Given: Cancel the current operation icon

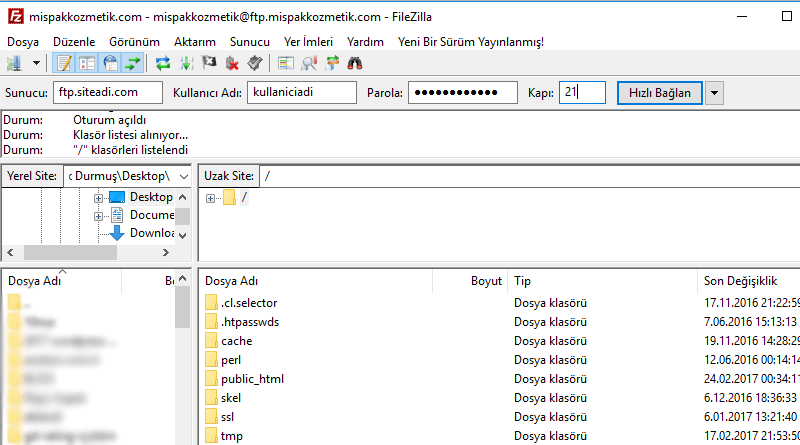Looking at the screenshot, I should pos(209,63).
